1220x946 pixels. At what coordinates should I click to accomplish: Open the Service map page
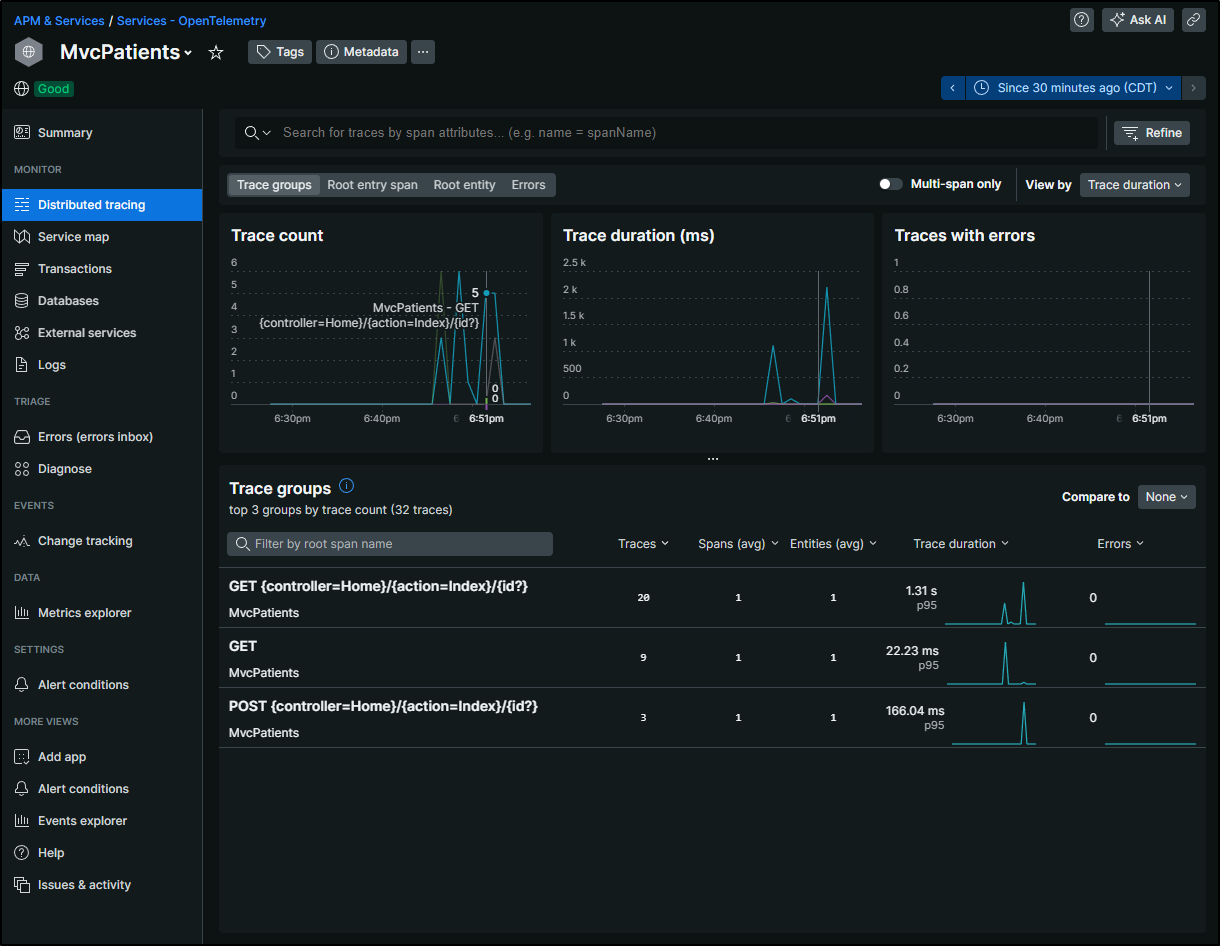coord(101,237)
